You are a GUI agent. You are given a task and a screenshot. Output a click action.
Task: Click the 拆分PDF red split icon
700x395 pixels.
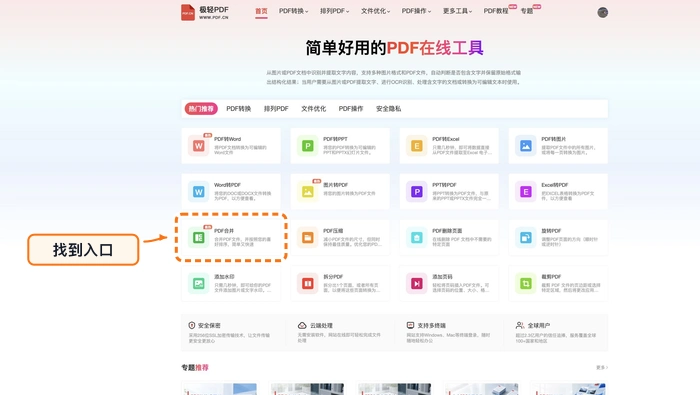pos(308,283)
